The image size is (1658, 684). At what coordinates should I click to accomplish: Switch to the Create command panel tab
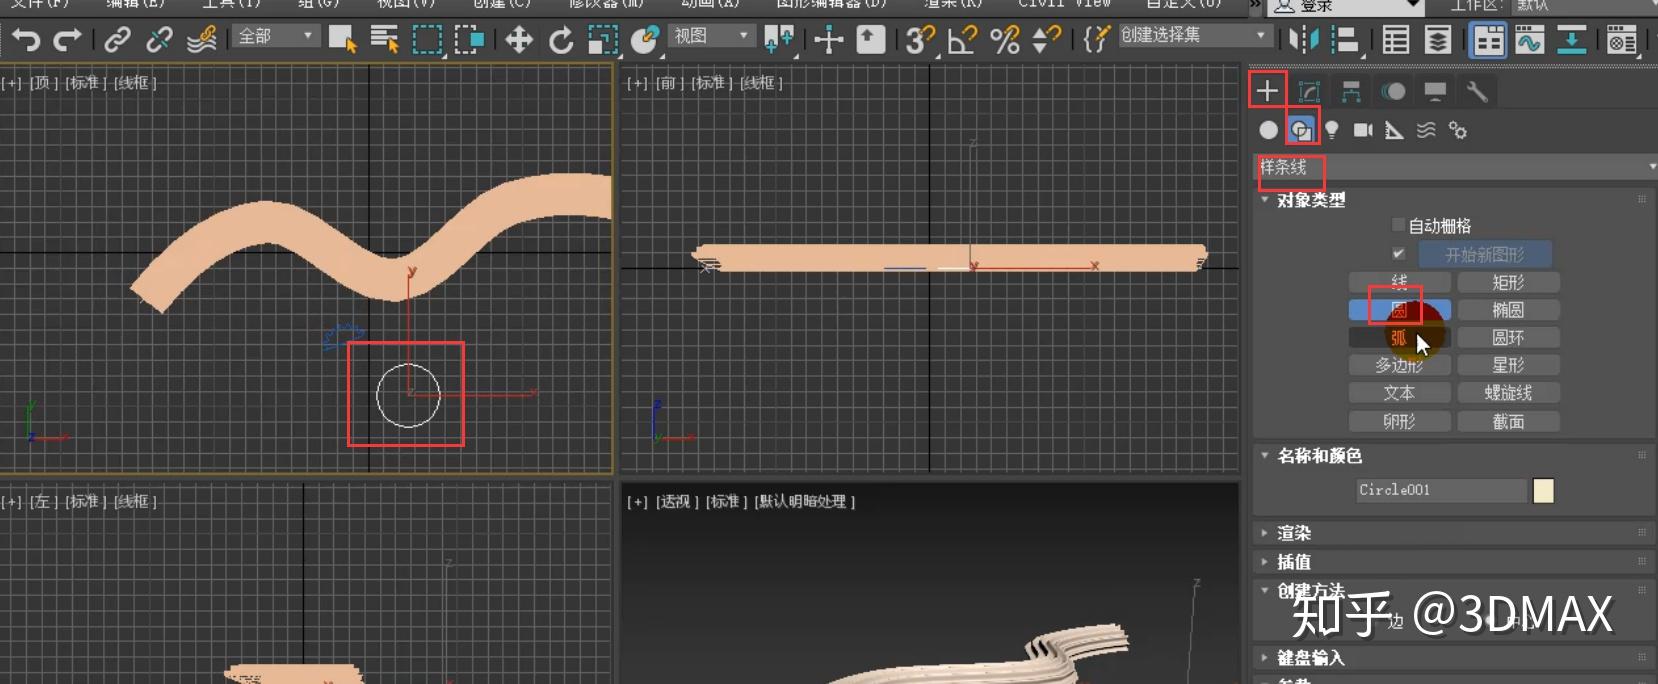point(1267,91)
